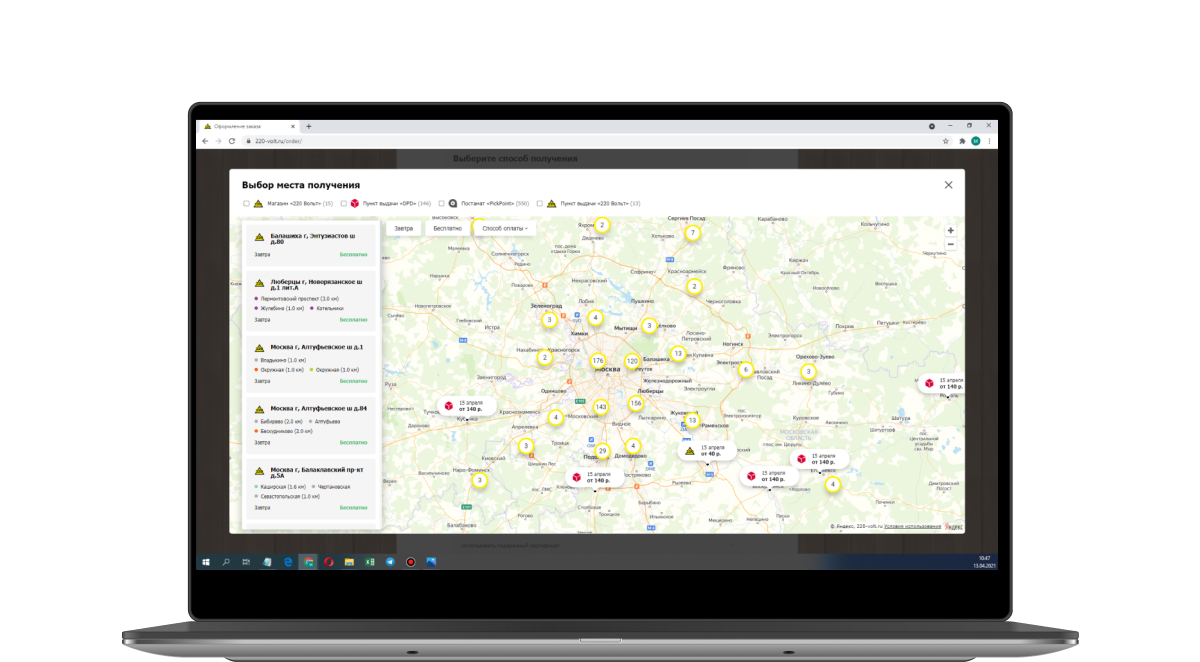Open Условия использования map link

(x=912, y=526)
